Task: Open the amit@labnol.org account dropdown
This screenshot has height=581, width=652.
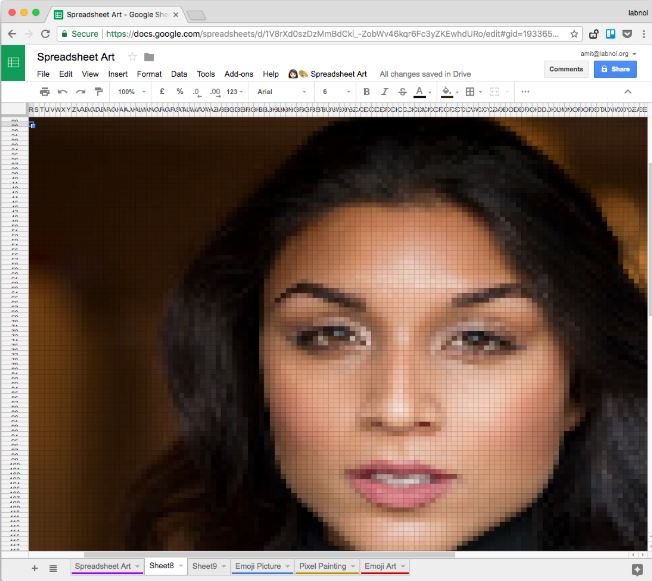Action: [608, 54]
